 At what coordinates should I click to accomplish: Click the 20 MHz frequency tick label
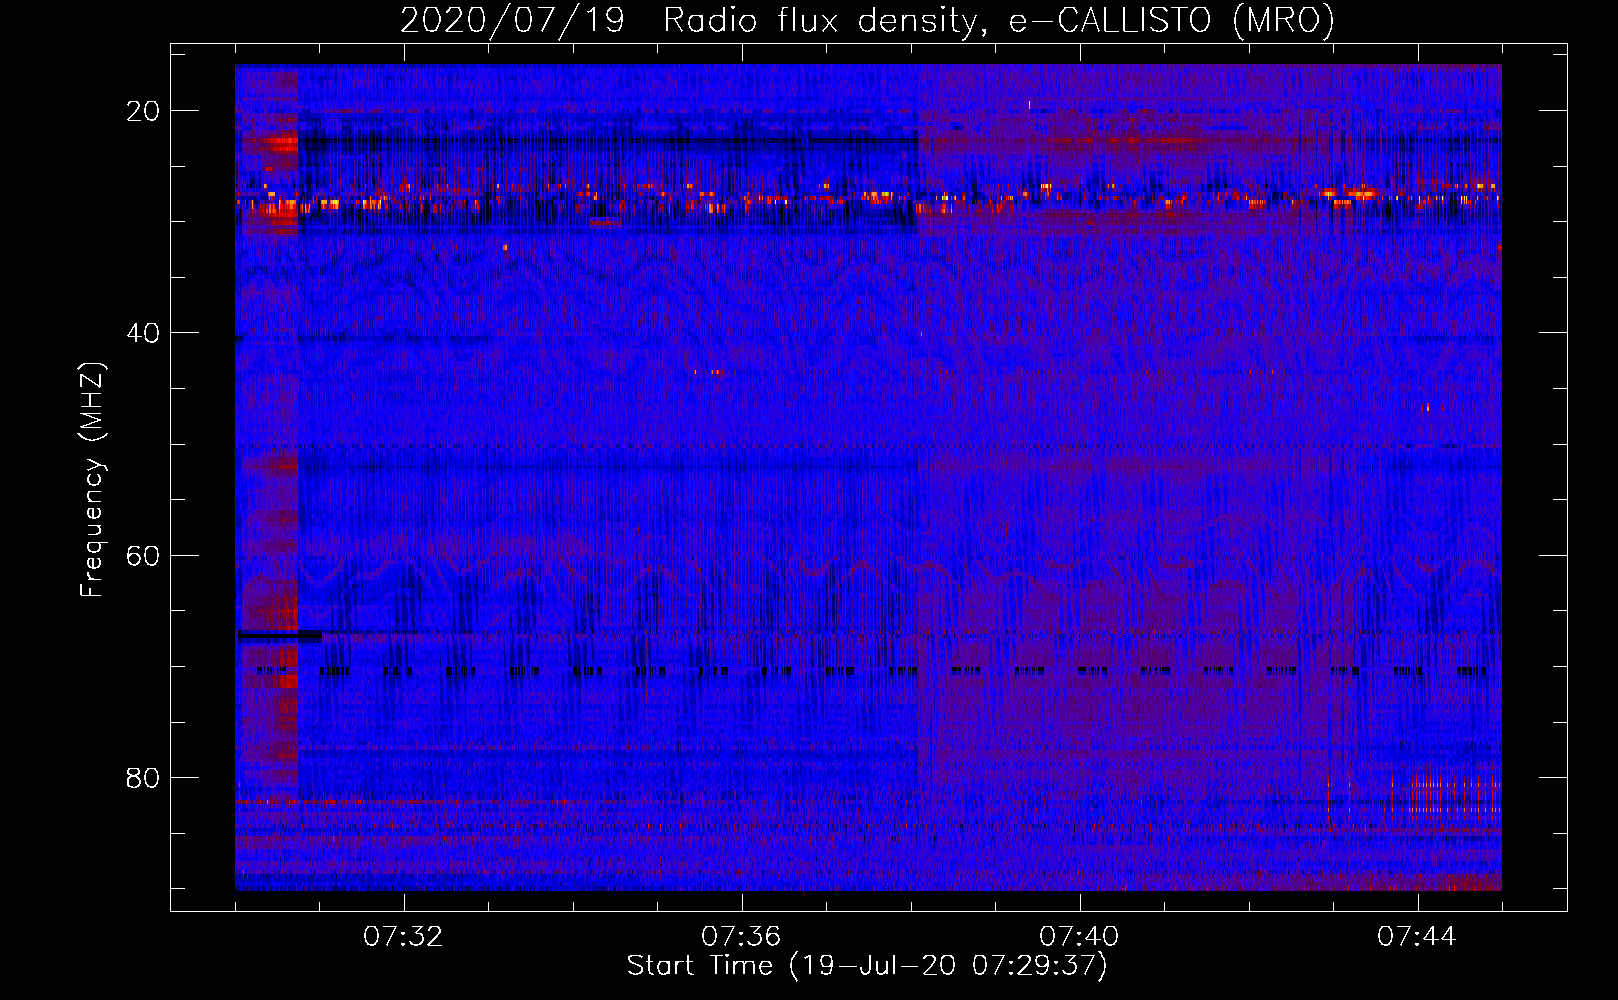point(144,111)
